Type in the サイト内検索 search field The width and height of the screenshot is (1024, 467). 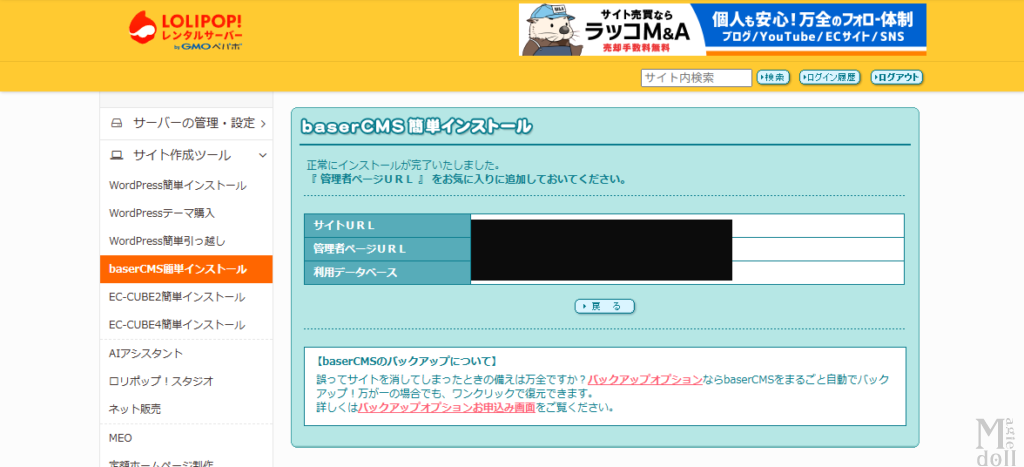(x=696, y=78)
